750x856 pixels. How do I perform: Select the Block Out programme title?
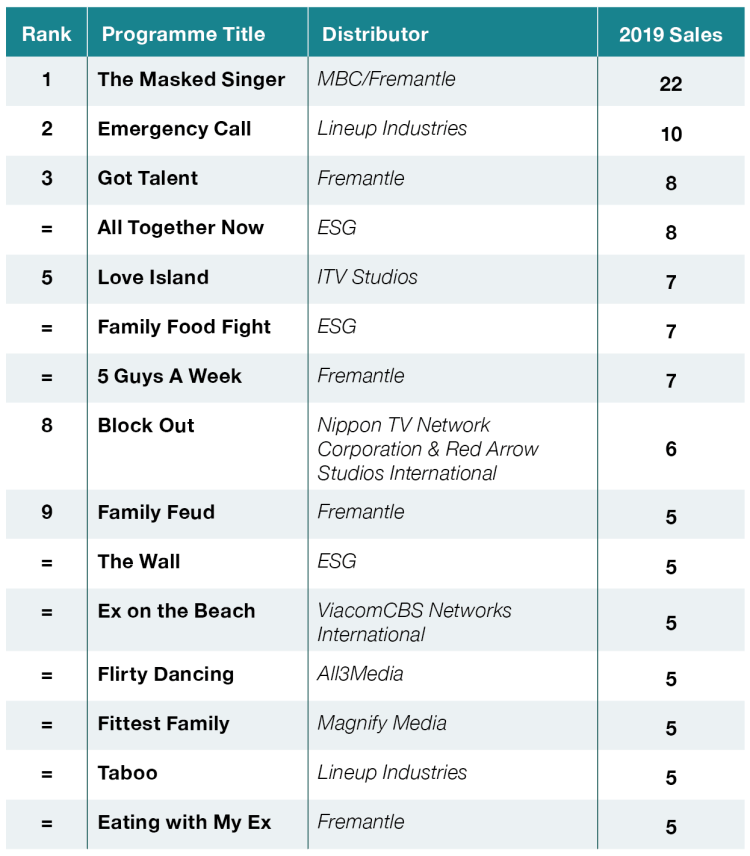point(146,425)
